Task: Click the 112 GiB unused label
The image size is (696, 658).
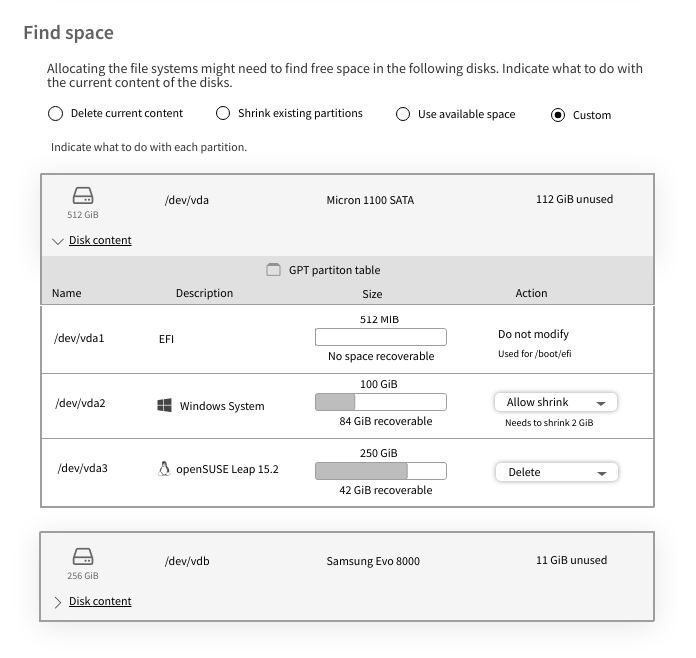Action: (x=575, y=199)
